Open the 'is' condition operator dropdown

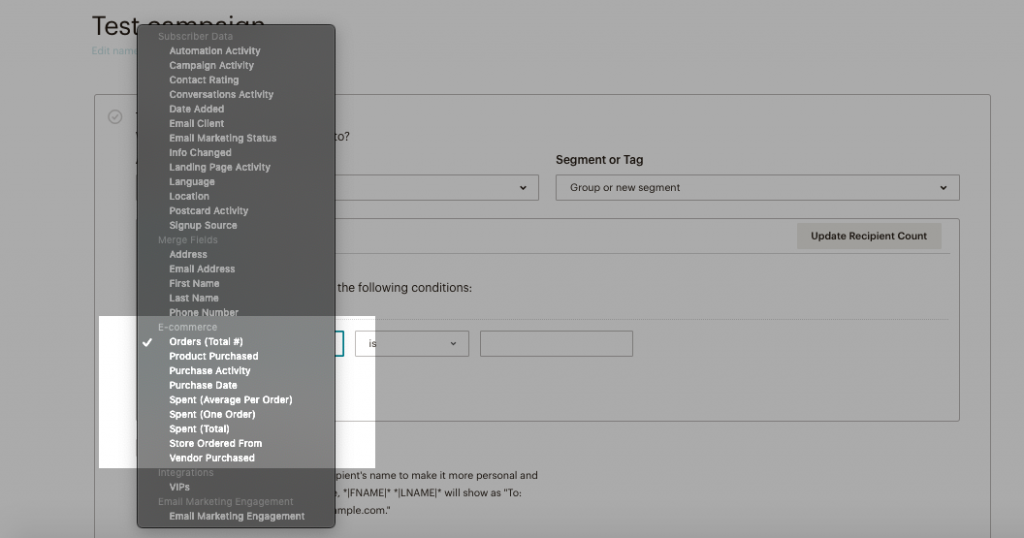coord(411,343)
